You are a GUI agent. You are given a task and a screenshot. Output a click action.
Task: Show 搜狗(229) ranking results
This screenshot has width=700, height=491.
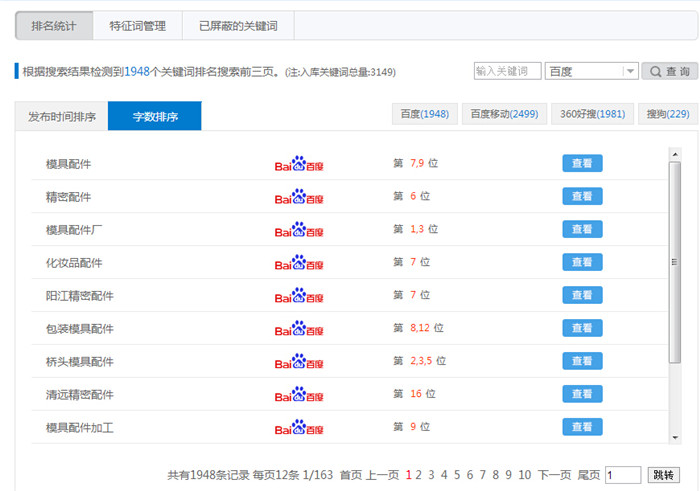(667, 114)
